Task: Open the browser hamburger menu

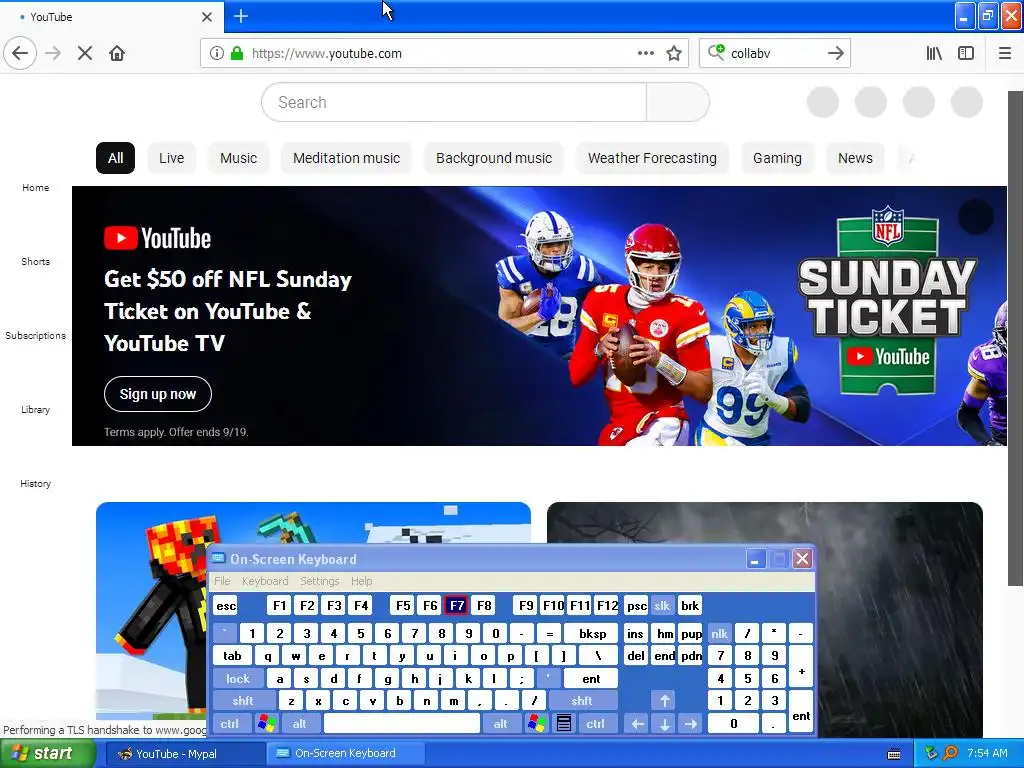Action: pyautogui.click(x=1004, y=53)
